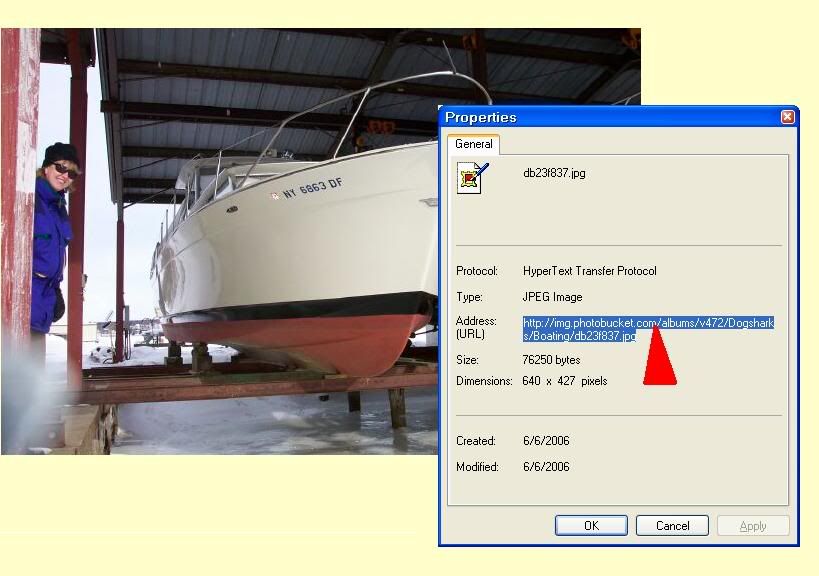Click the Address (URL) label
The width and height of the screenshot is (819, 576).
(476, 327)
